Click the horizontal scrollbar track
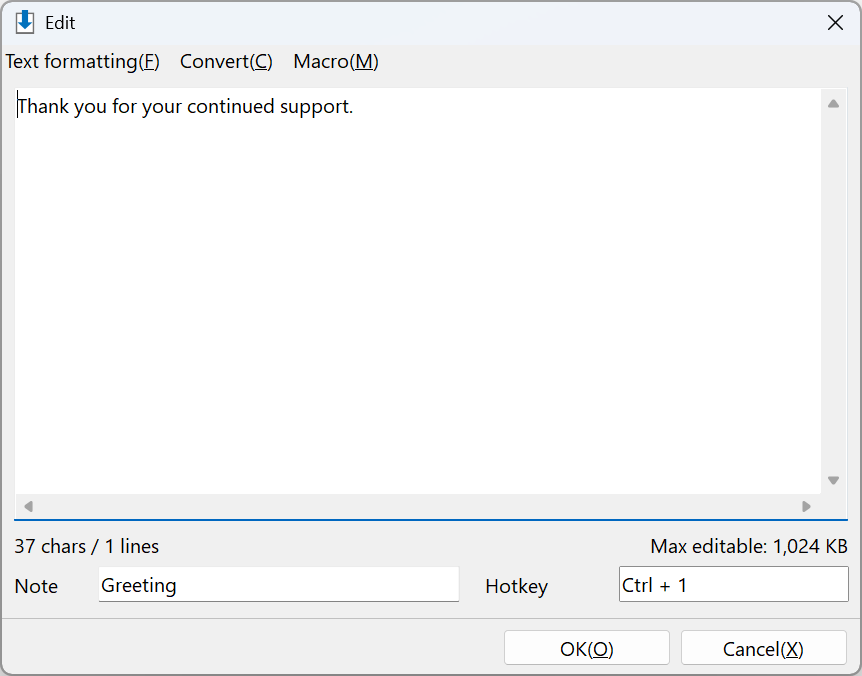This screenshot has height=676, width=862. 418,506
